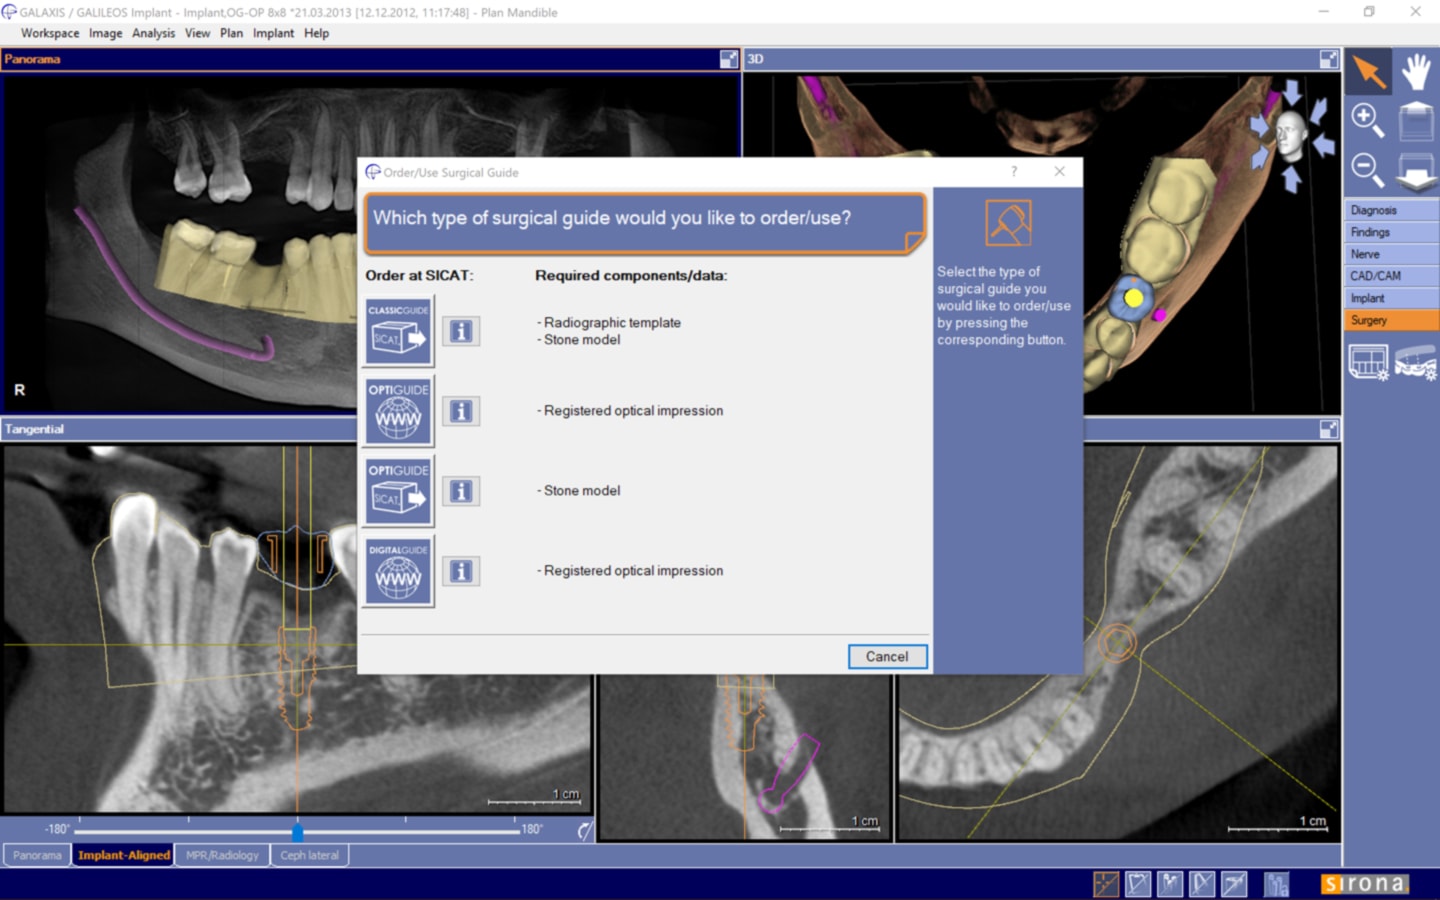The width and height of the screenshot is (1440, 900).
Task: Order a ClassicGuide from SICAT
Action: [x=398, y=331]
